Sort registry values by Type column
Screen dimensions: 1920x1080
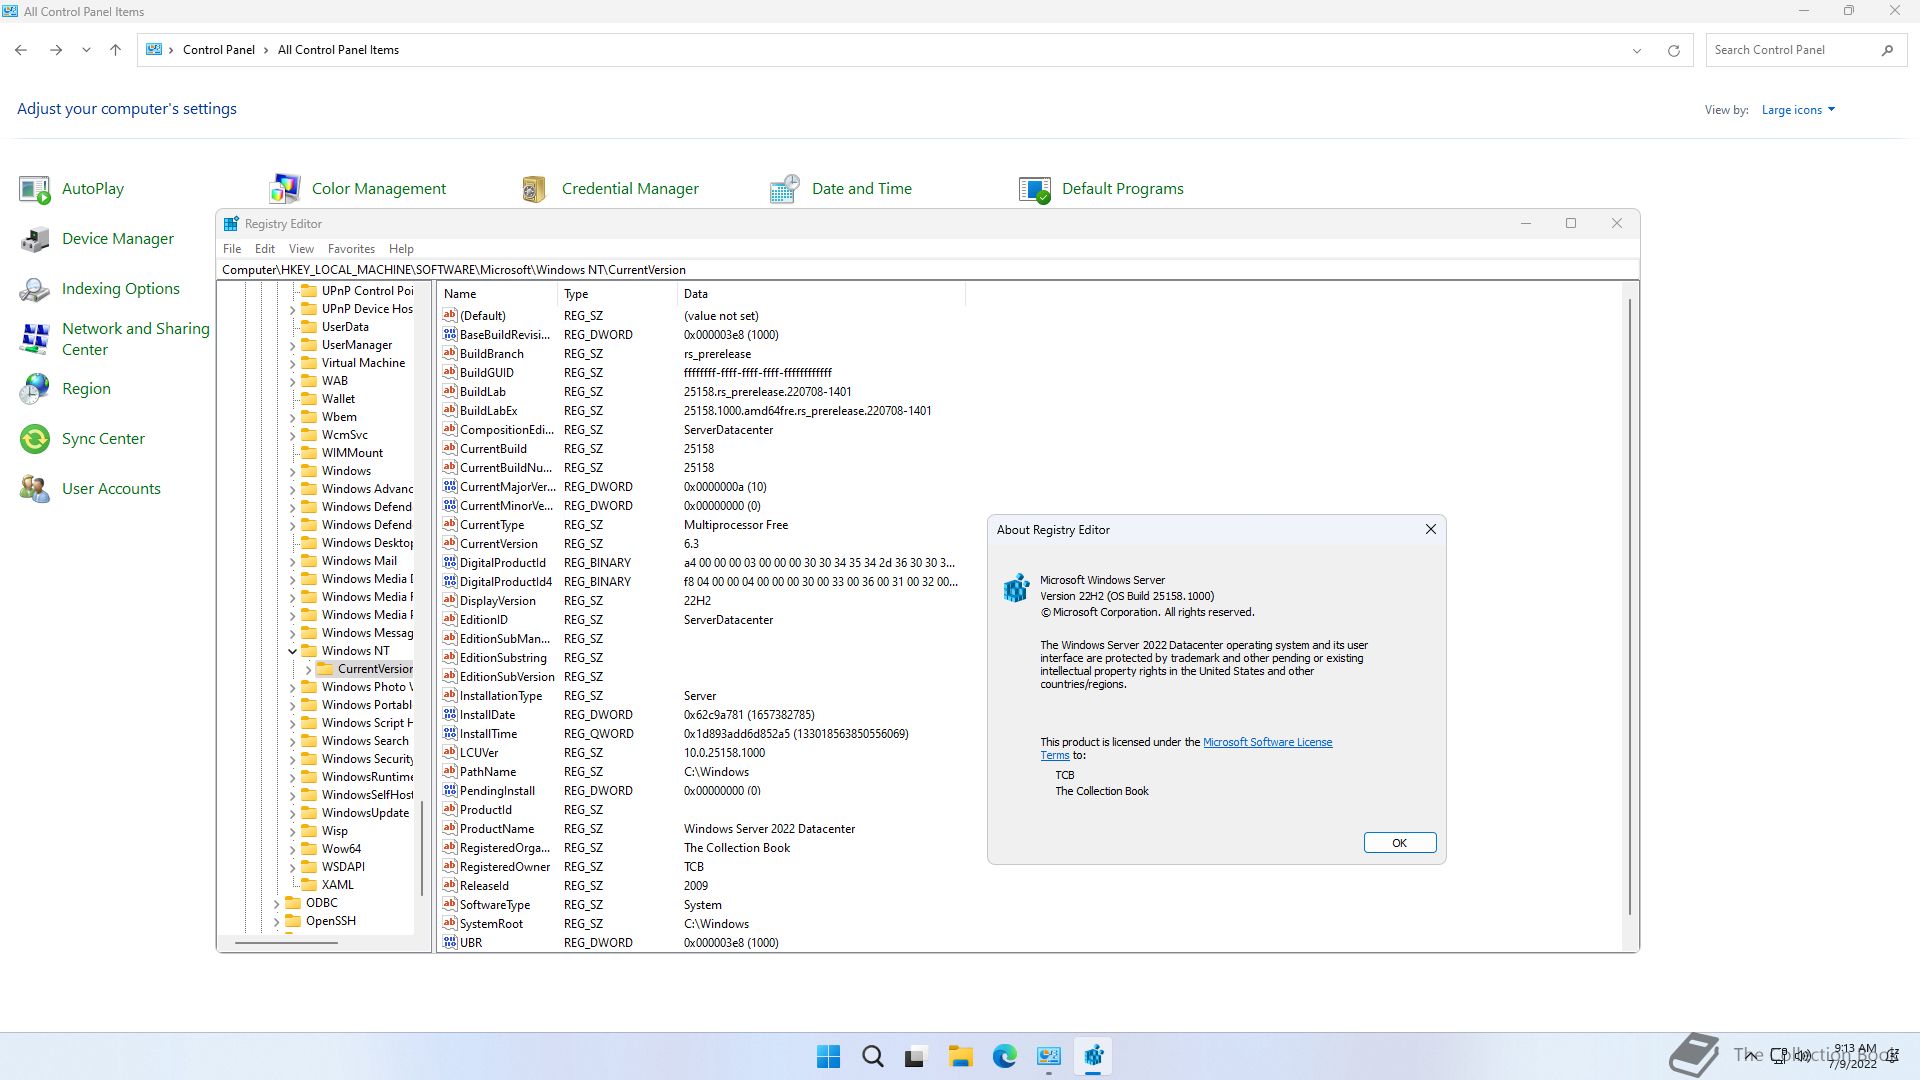617,294
